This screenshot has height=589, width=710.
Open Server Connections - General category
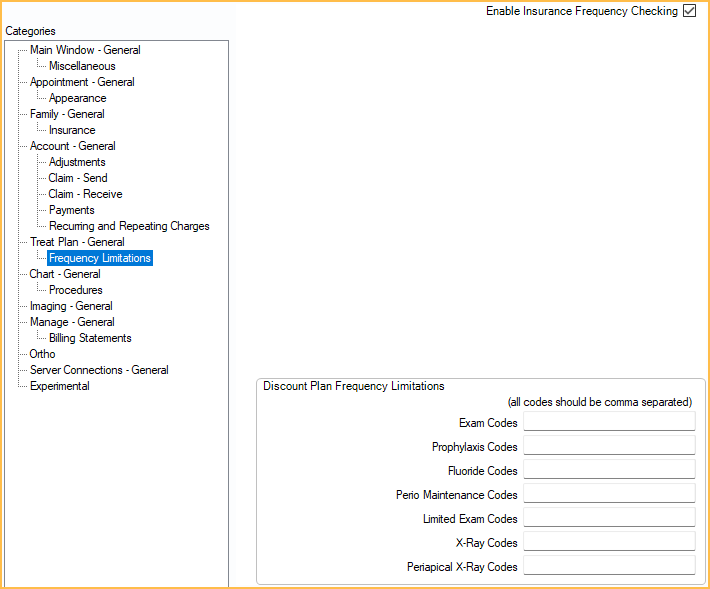99,370
